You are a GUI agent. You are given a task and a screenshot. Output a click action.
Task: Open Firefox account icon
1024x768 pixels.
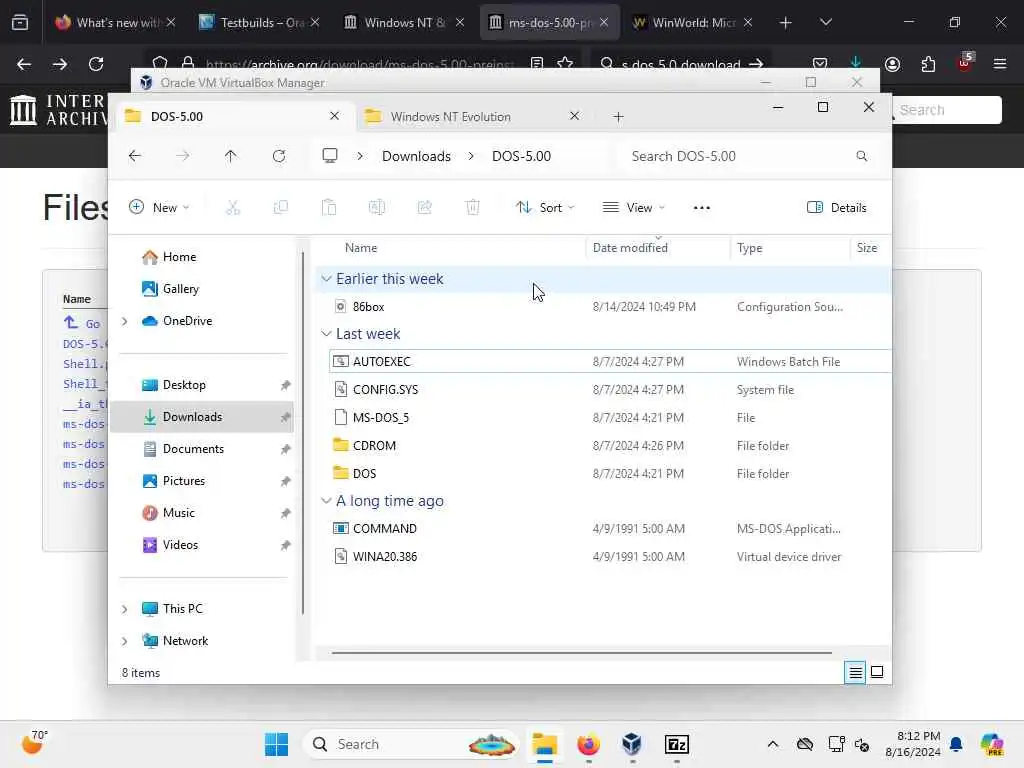click(x=892, y=64)
